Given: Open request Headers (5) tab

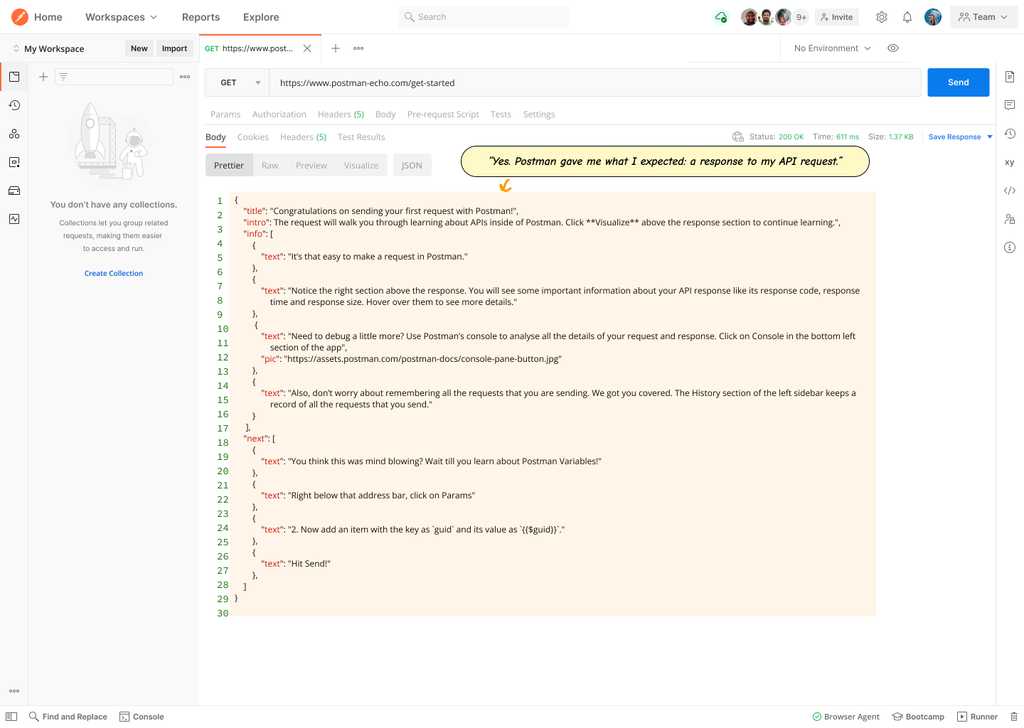Looking at the screenshot, I should coord(341,114).
